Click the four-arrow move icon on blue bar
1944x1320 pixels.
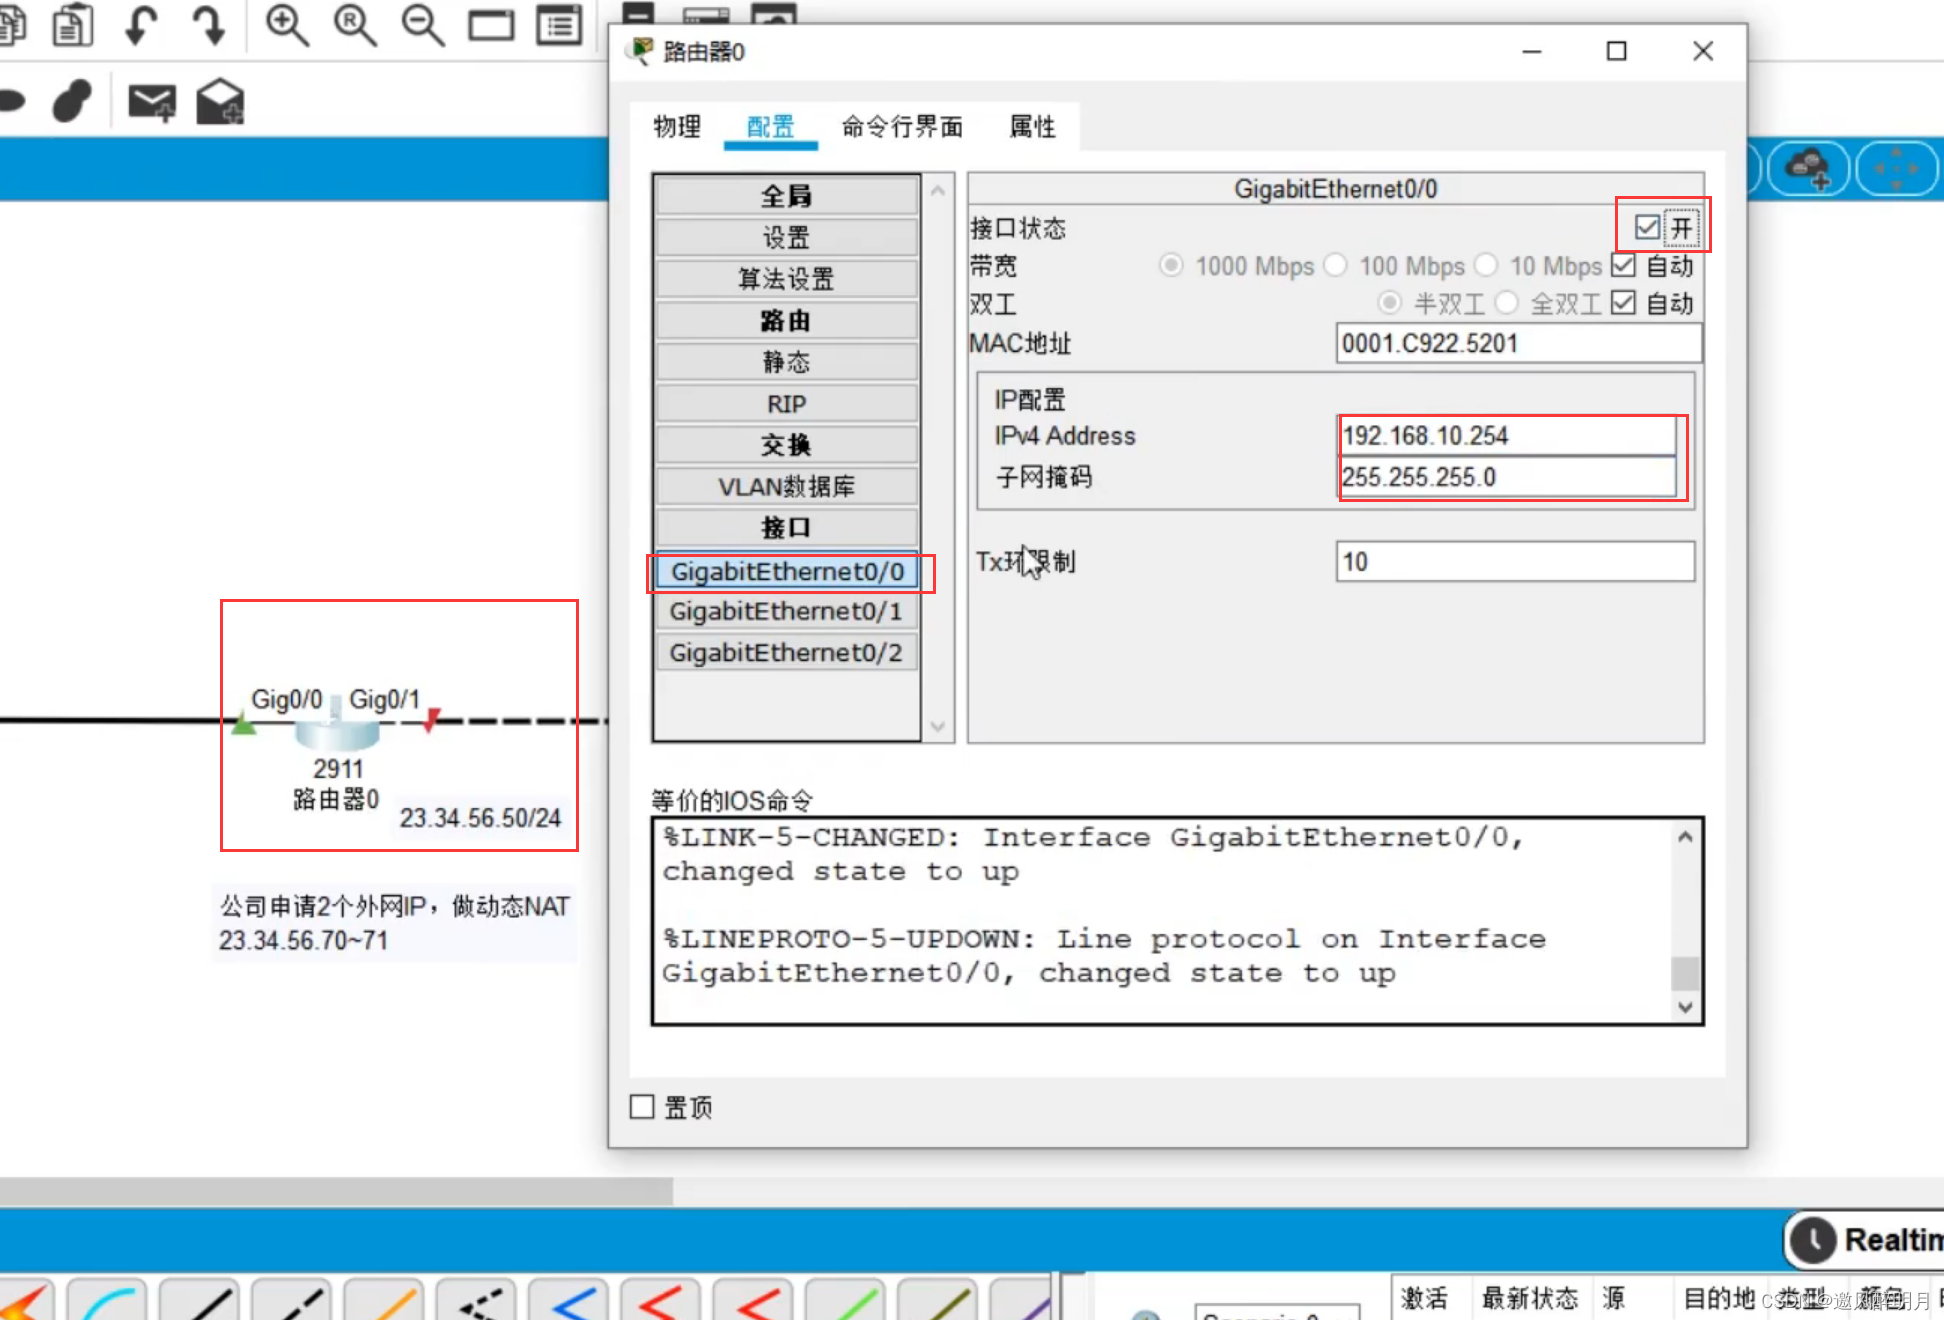click(x=1896, y=168)
